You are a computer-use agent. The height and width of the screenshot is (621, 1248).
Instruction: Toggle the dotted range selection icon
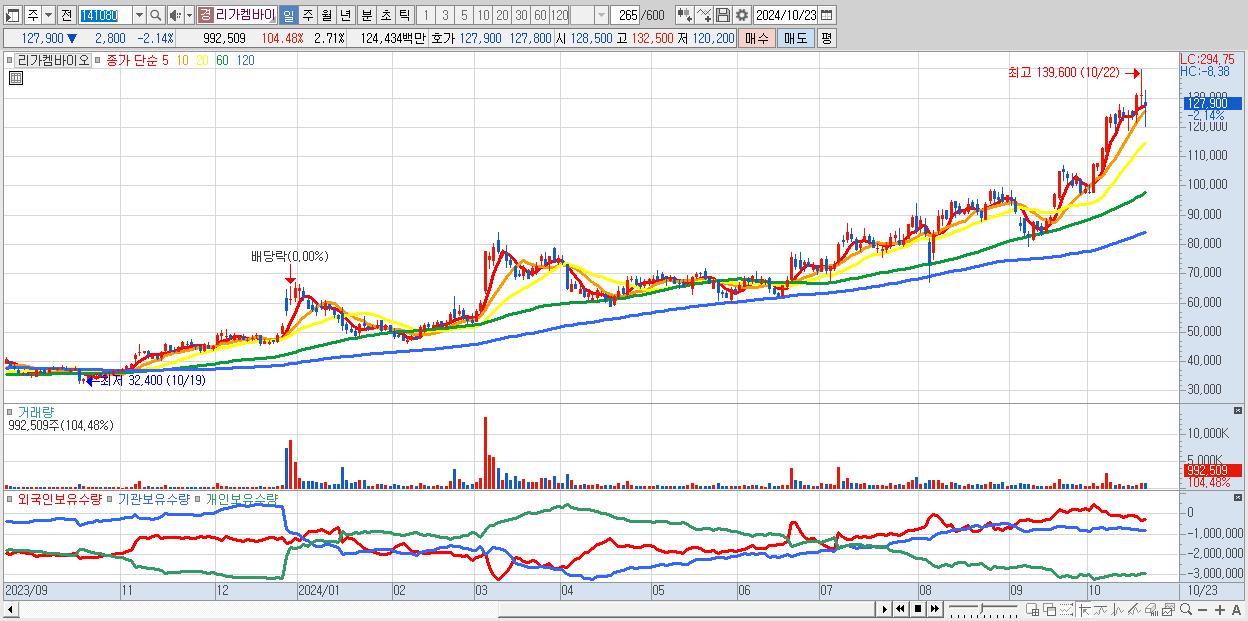pyautogui.click(x=1066, y=610)
